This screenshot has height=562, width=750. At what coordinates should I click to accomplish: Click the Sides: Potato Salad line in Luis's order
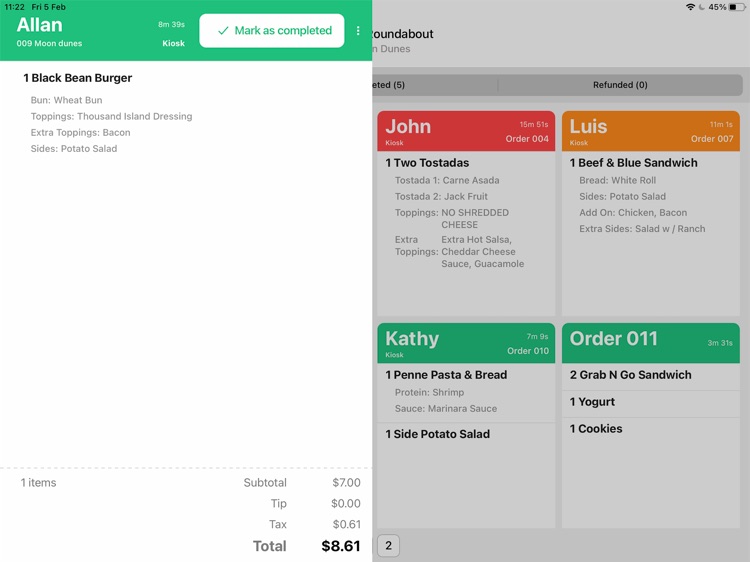[622, 197]
